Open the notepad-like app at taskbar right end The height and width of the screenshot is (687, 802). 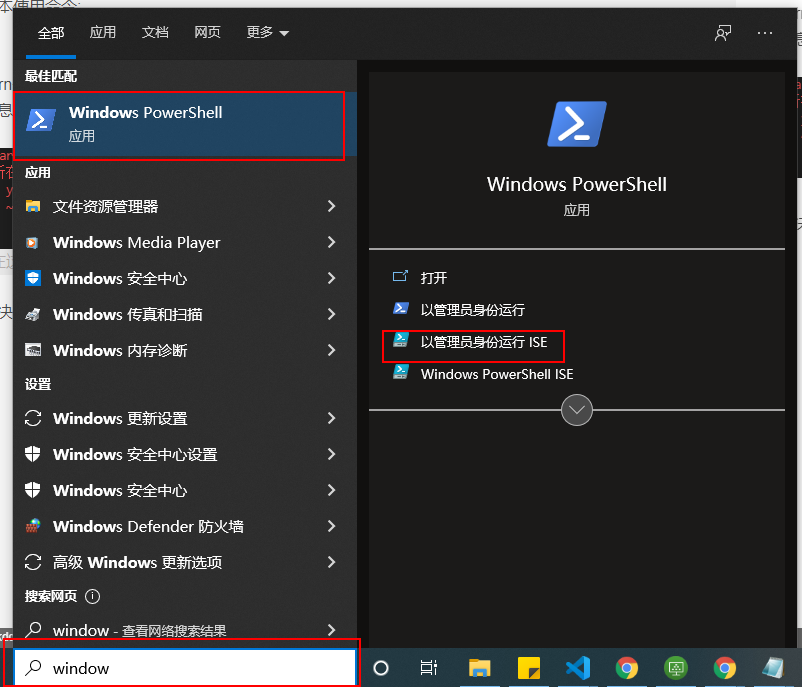(x=773, y=668)
